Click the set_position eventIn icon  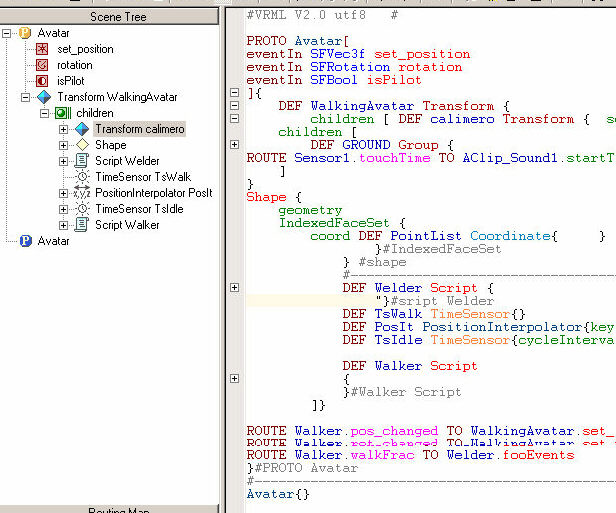pyautogui.click(x=42, y=49)
